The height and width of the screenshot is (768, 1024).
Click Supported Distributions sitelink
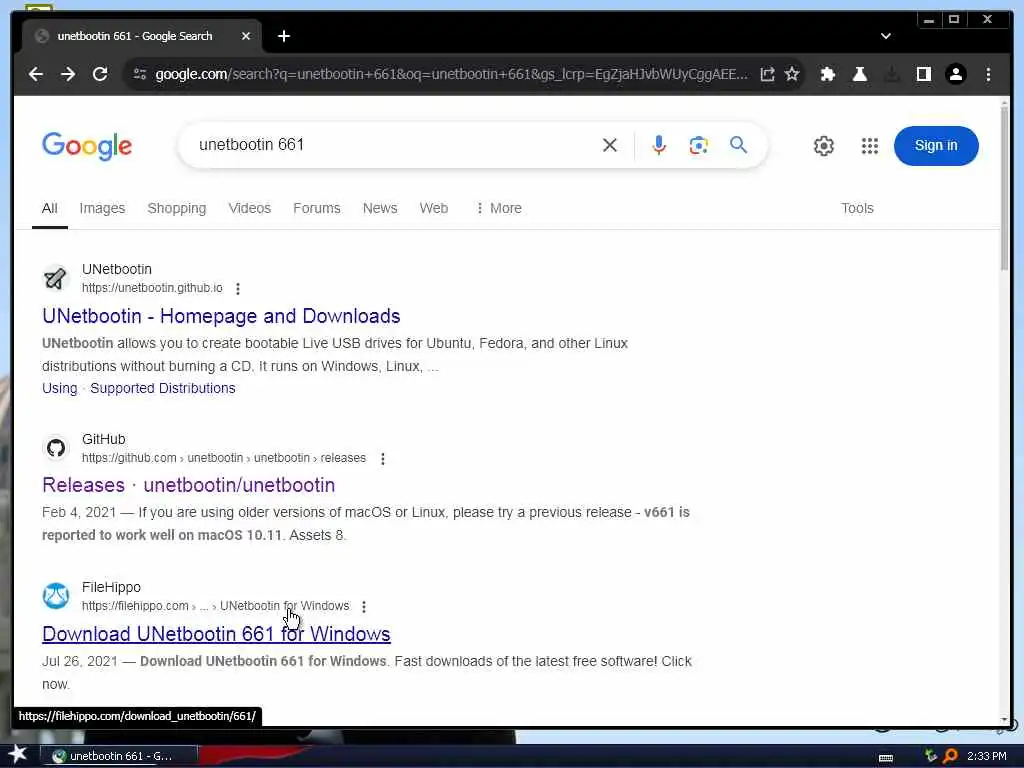click(163, 389)
